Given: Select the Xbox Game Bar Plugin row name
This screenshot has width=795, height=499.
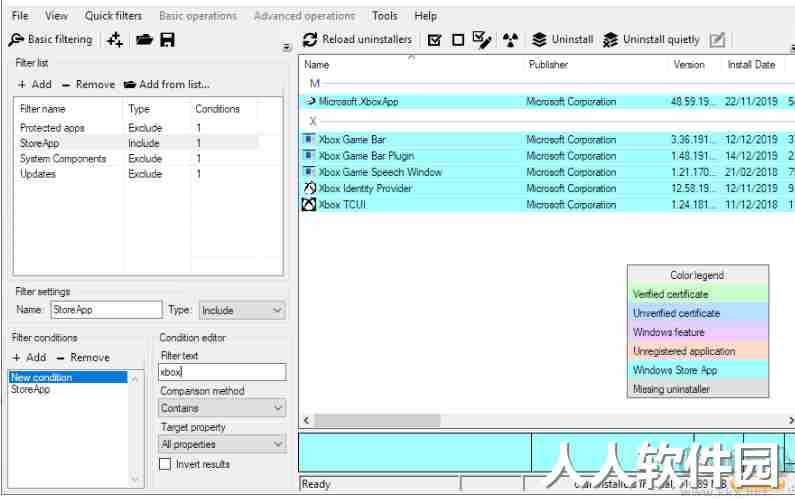Looking at the screenshot, I should pos(367,156).
